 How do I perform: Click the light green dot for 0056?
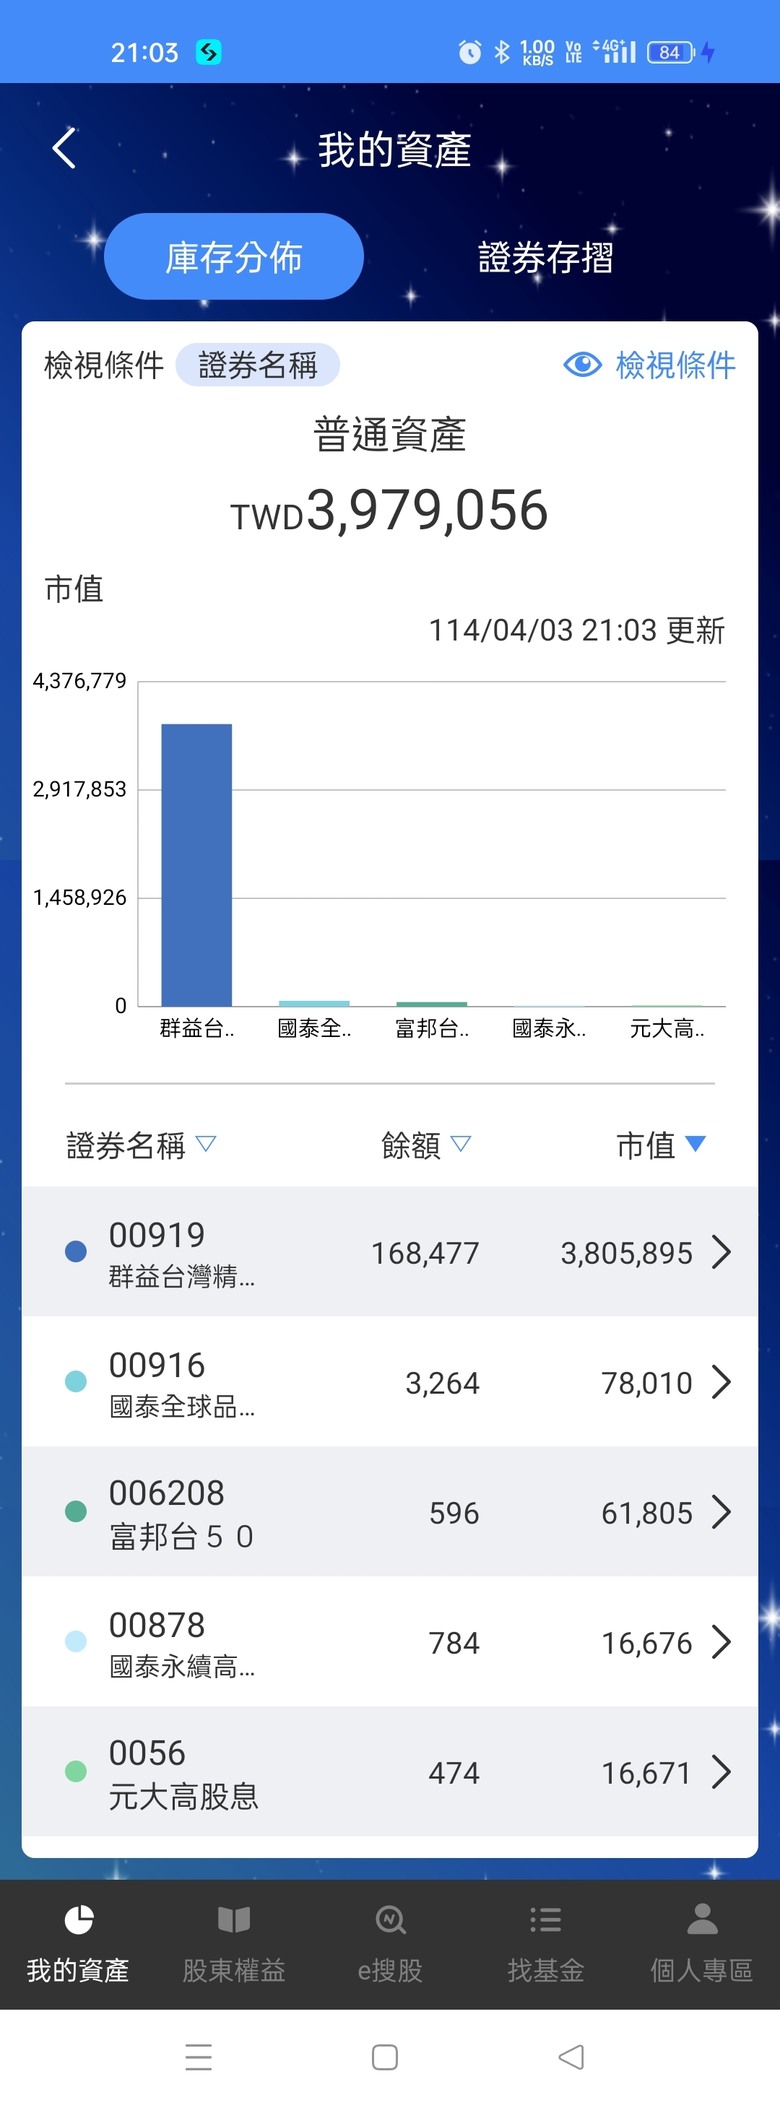[75, 1771]
